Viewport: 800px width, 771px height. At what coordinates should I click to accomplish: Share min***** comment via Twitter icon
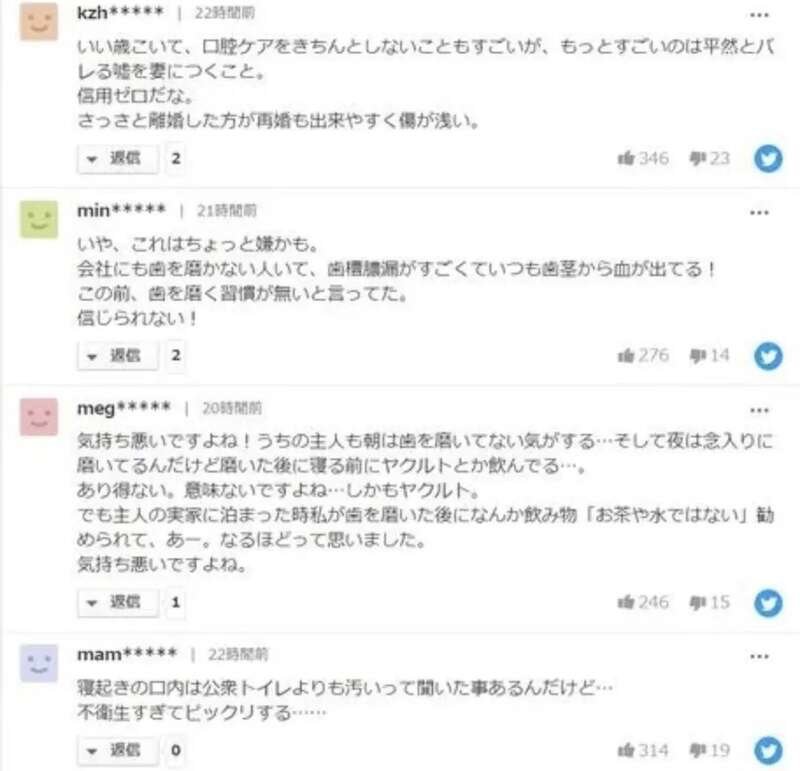(x=768, y=356)
